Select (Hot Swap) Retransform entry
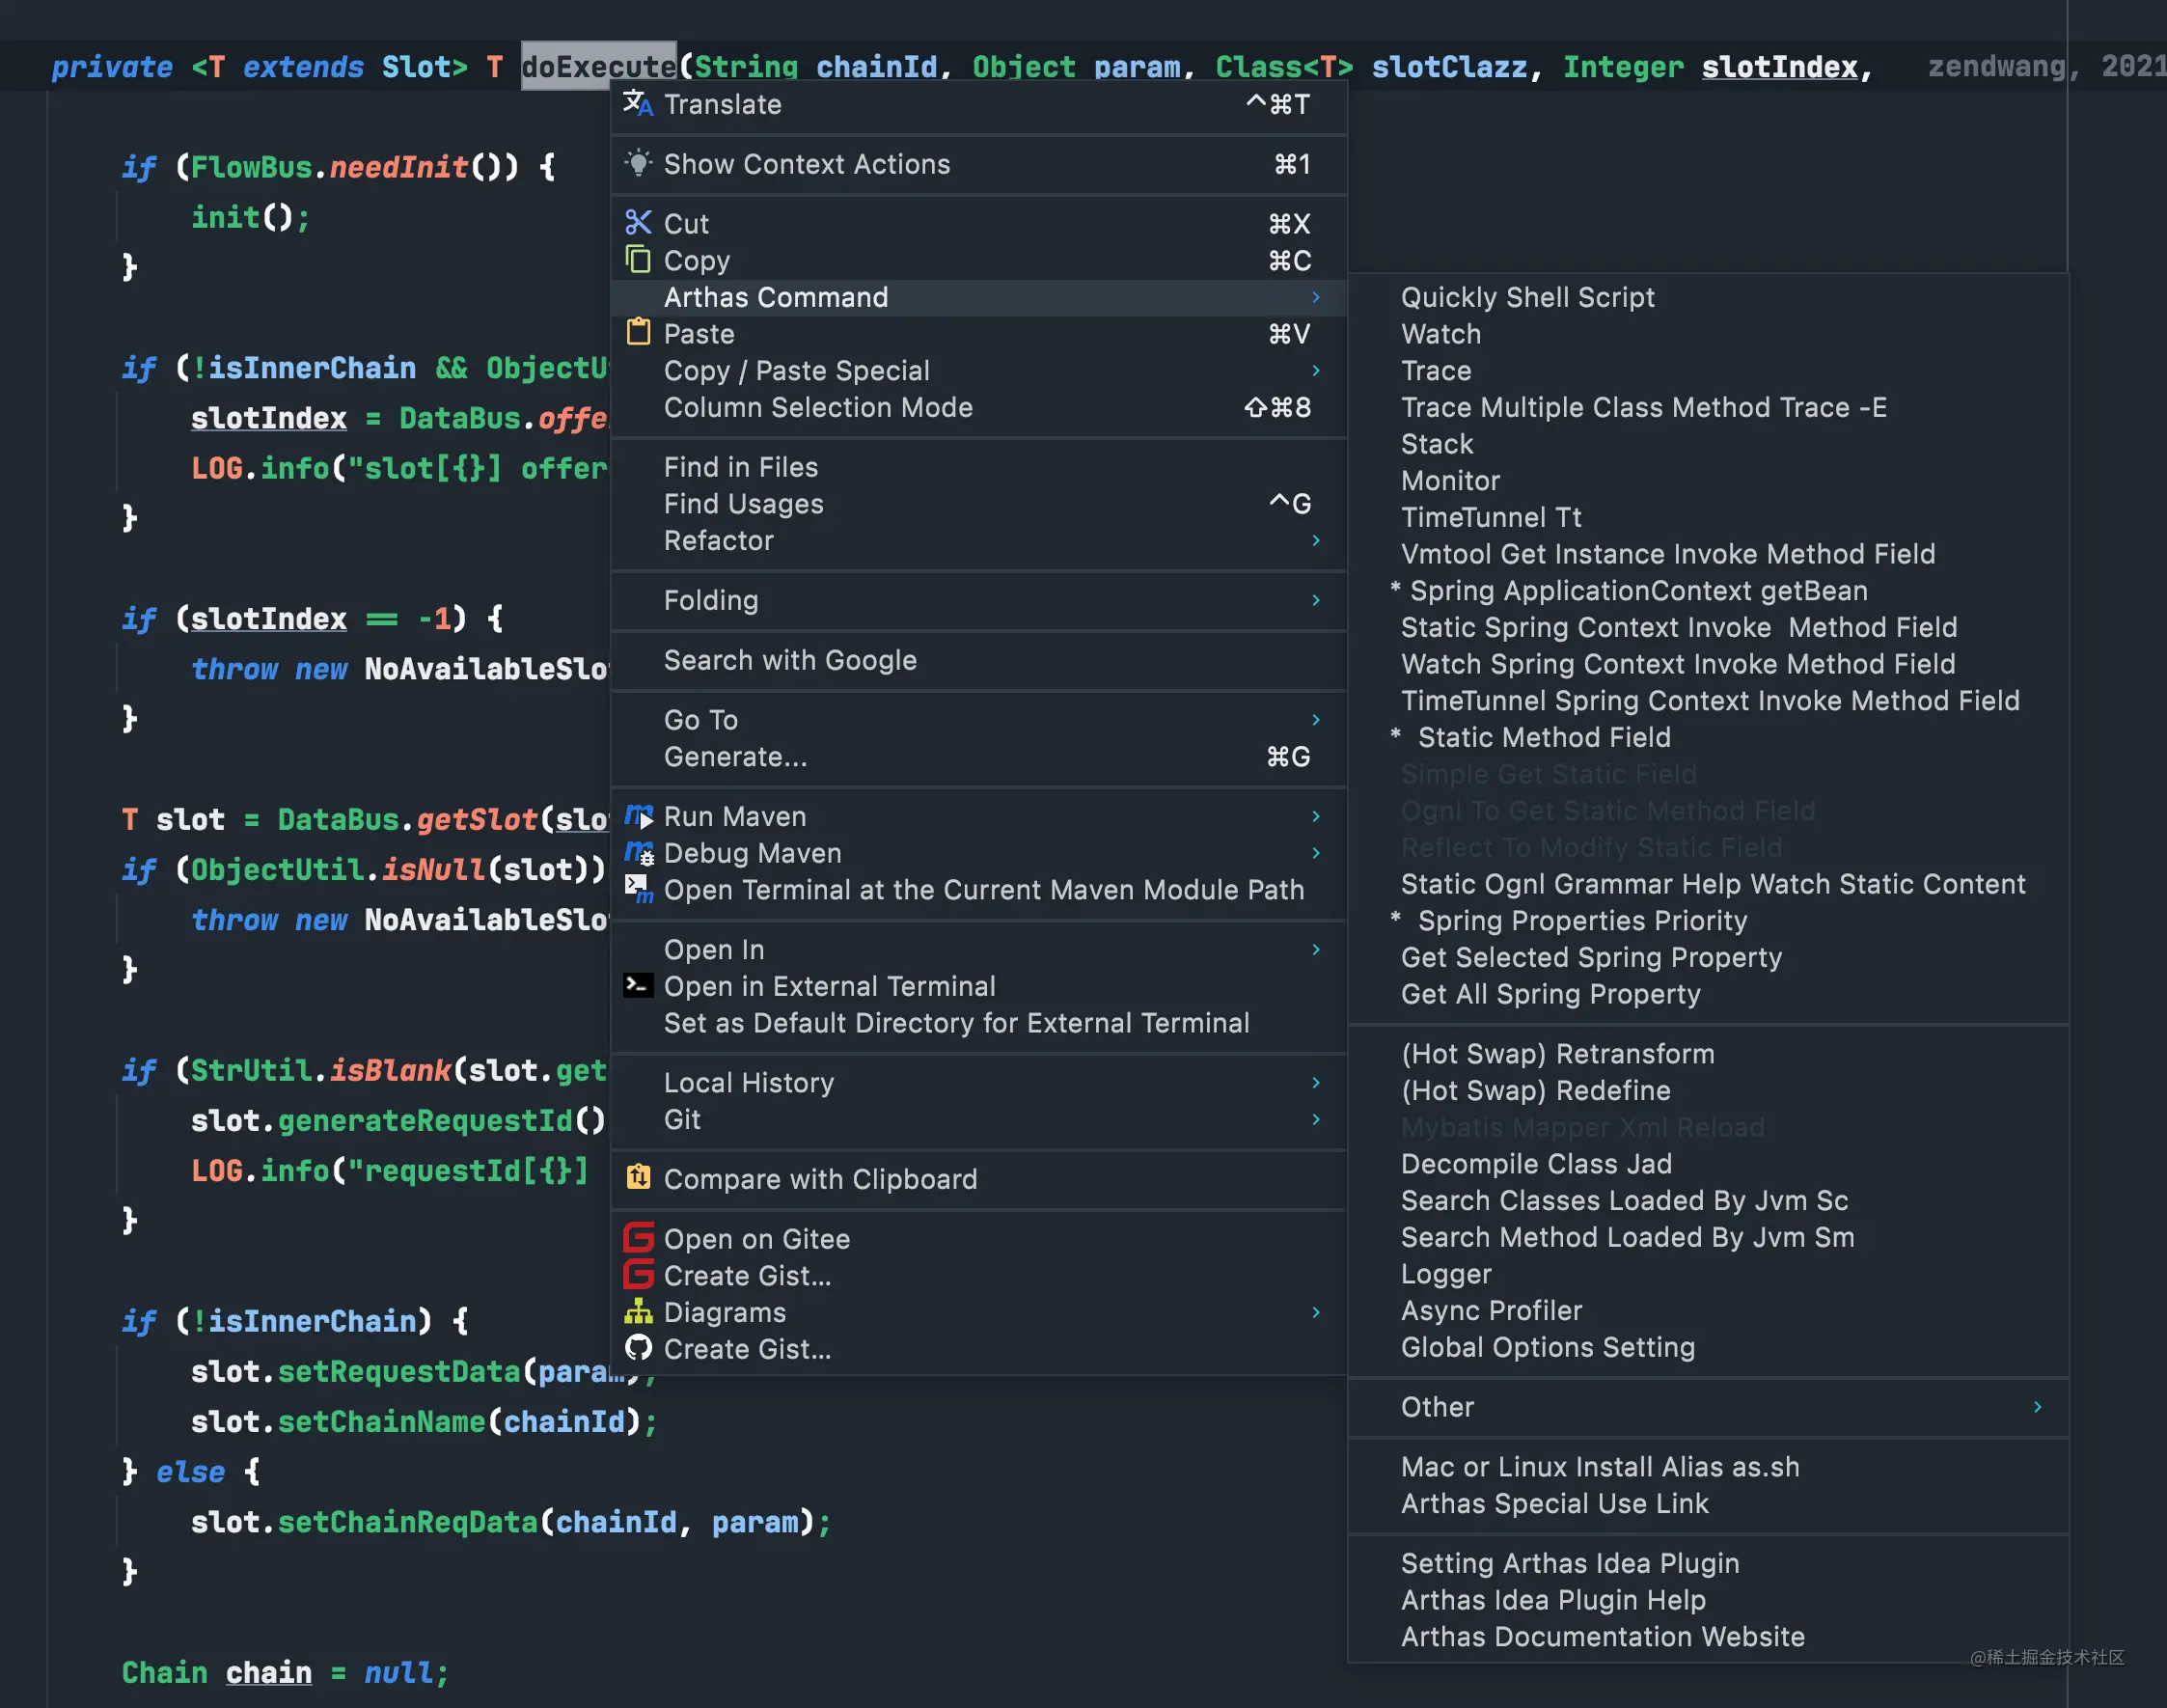2167x1708 pixels. coord(1557,1054)
